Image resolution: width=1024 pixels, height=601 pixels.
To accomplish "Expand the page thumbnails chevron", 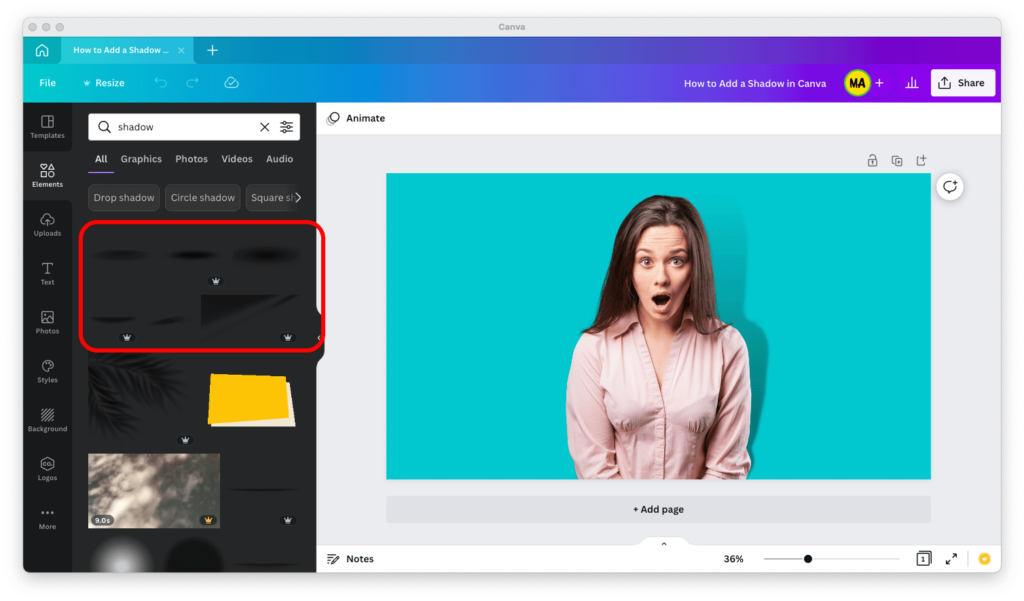I will click(x=664, y=544).
